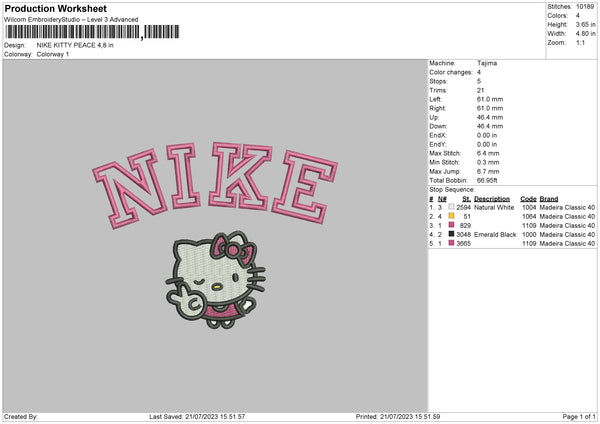Select the Zoom value 1:1
600x424 pixels.
(x=580, y=43)
